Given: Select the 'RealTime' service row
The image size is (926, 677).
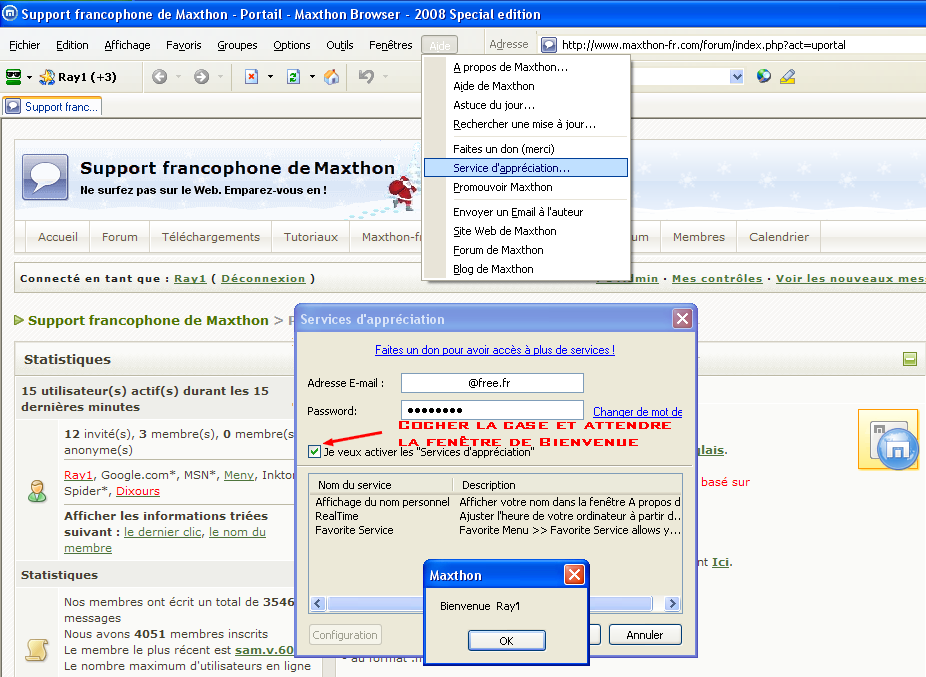Looking at the screenshot, I should click(x=496, y=516).
